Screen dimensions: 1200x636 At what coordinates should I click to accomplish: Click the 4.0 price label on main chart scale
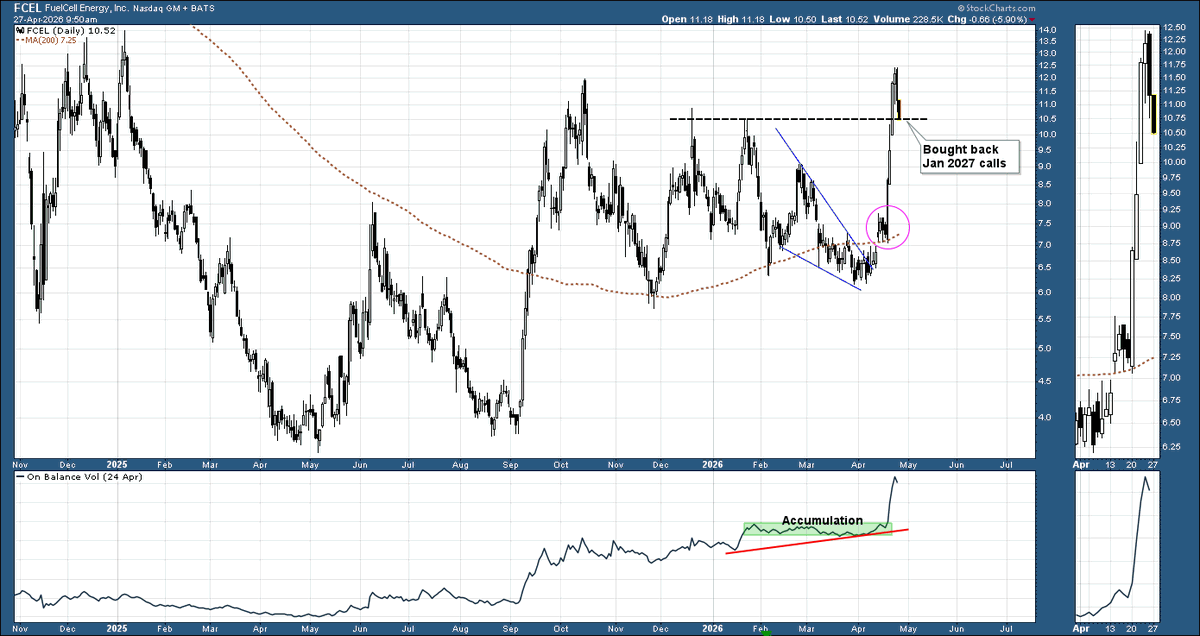[x=1047, y=417]
